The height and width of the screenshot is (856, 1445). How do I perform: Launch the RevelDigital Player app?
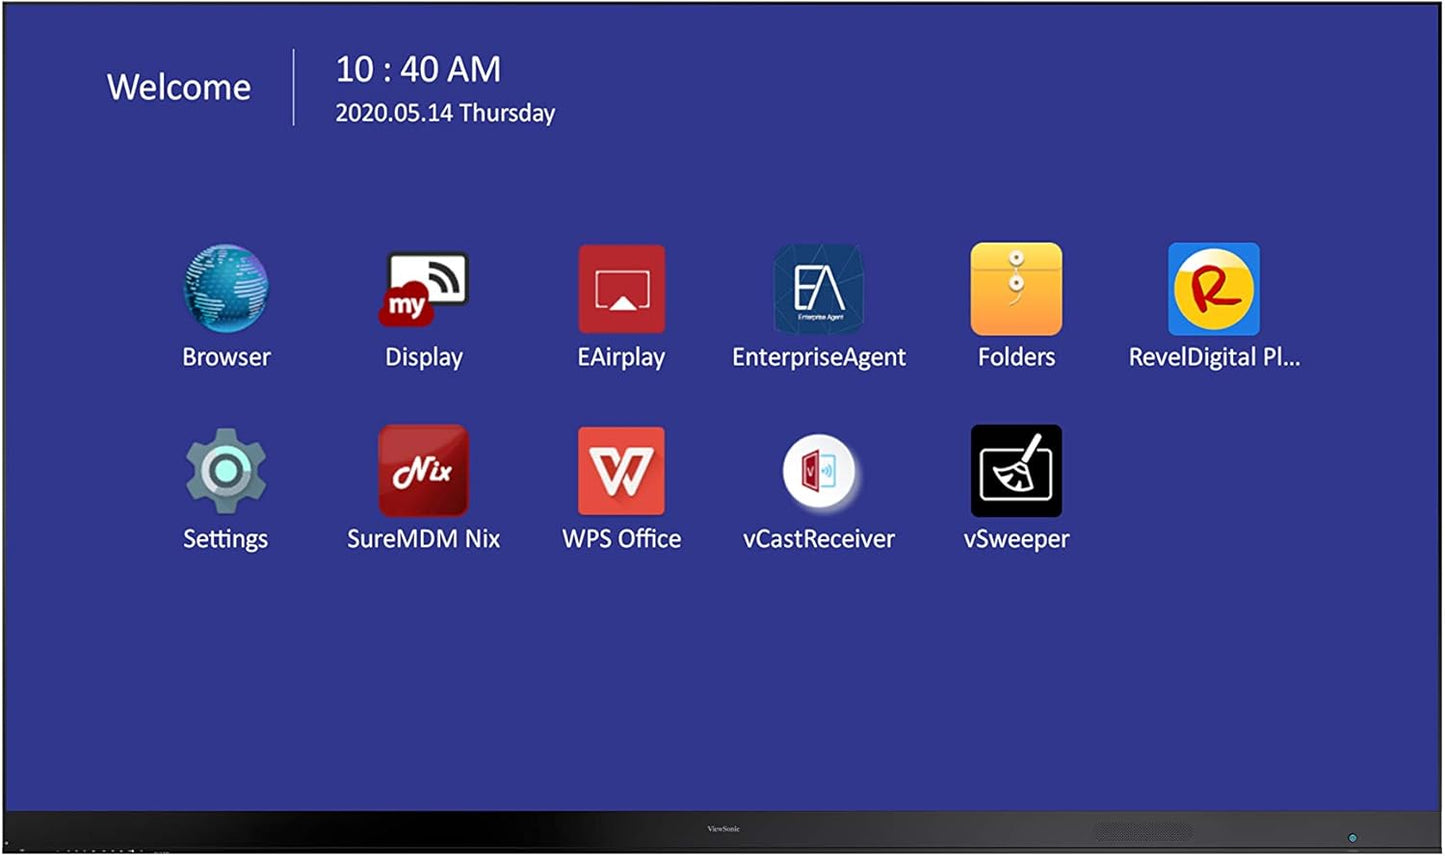click(x=1214, y=289)
